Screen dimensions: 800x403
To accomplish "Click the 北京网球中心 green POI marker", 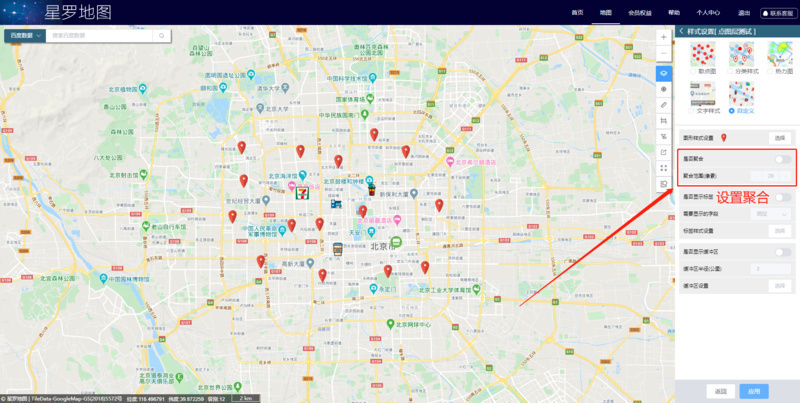I will point(390,324).
